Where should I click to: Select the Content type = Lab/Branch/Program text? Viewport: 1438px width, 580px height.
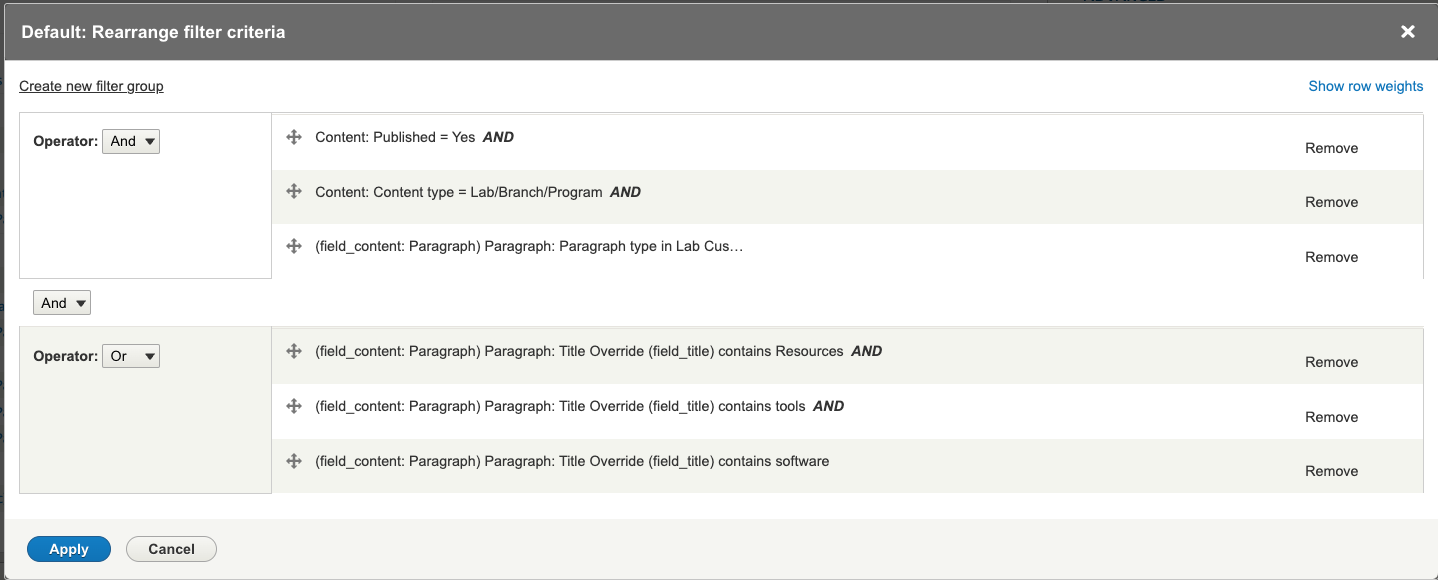(x=459, y=192)
